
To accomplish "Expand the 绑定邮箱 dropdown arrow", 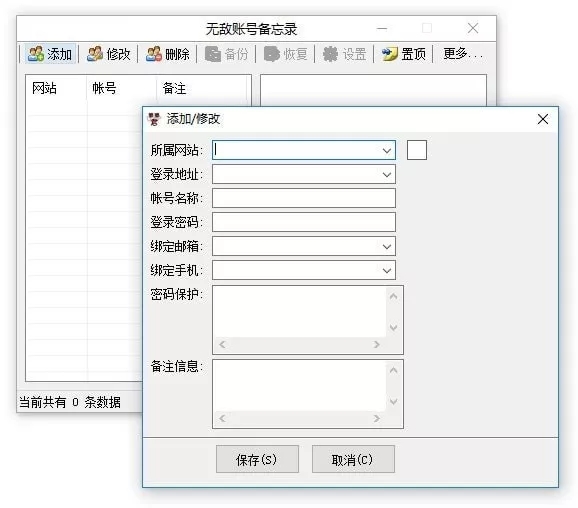I will (387, 246).
